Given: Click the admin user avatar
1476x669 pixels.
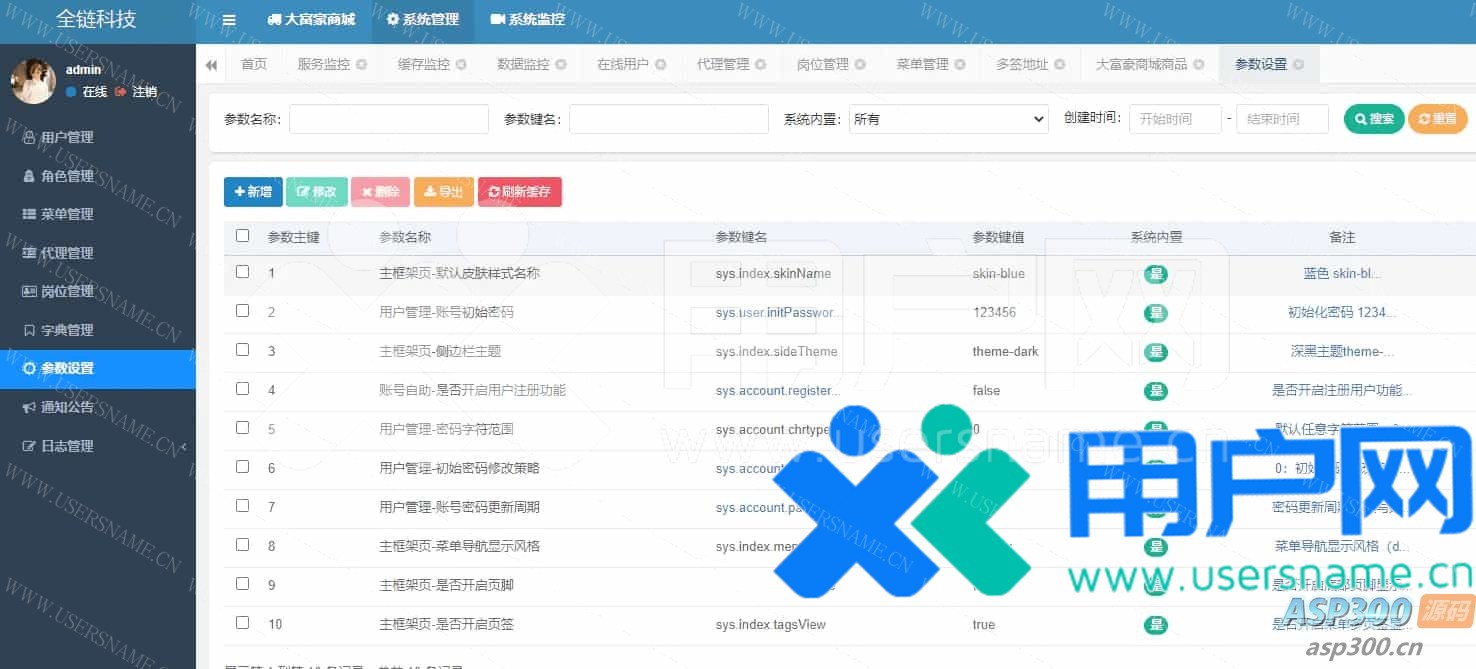Looking at the screenshot, I should [x=33, y=81].
